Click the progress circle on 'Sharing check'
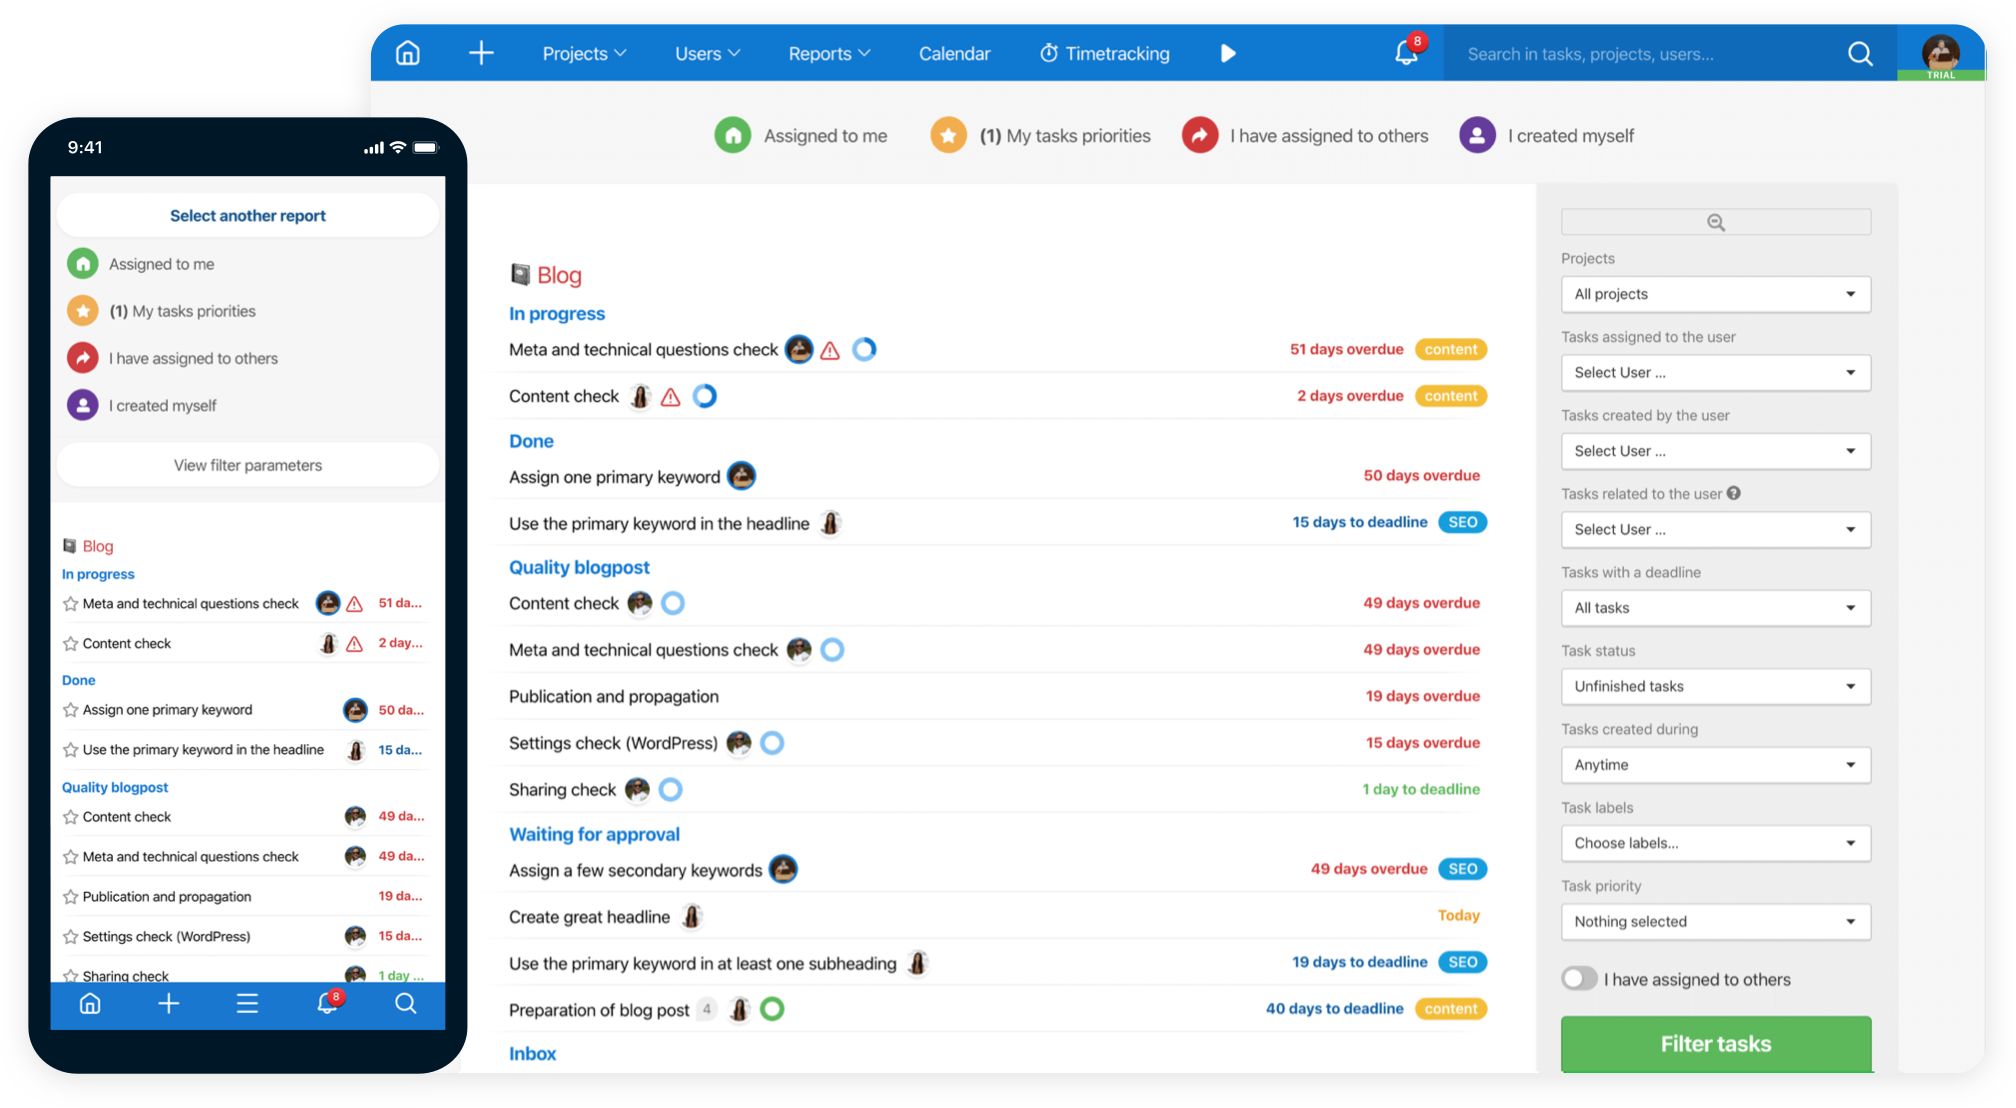The height and width of the screenshot is (1108, 2016). tap(670, 789)
